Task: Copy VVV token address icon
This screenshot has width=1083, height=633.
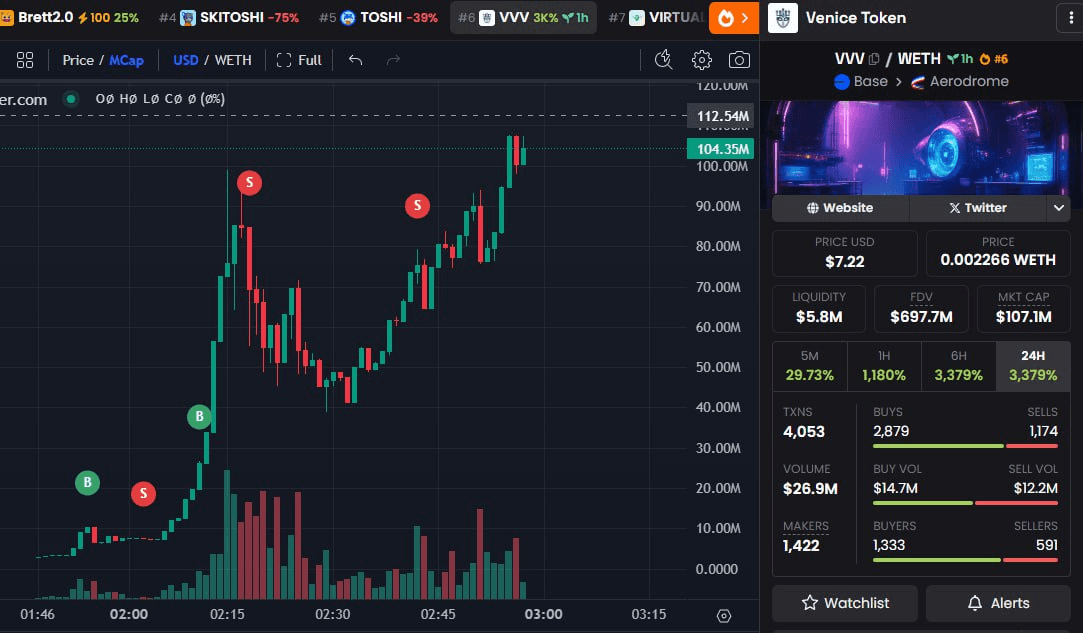Action: (874, 59)
